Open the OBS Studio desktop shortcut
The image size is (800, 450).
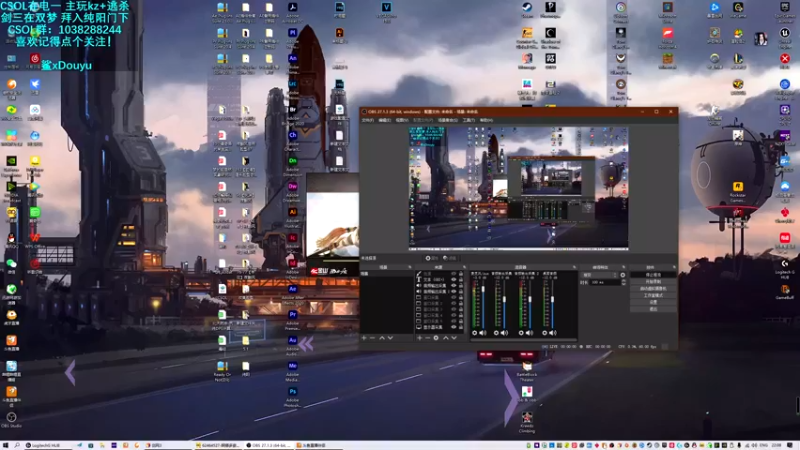click(x=11, y=419)
